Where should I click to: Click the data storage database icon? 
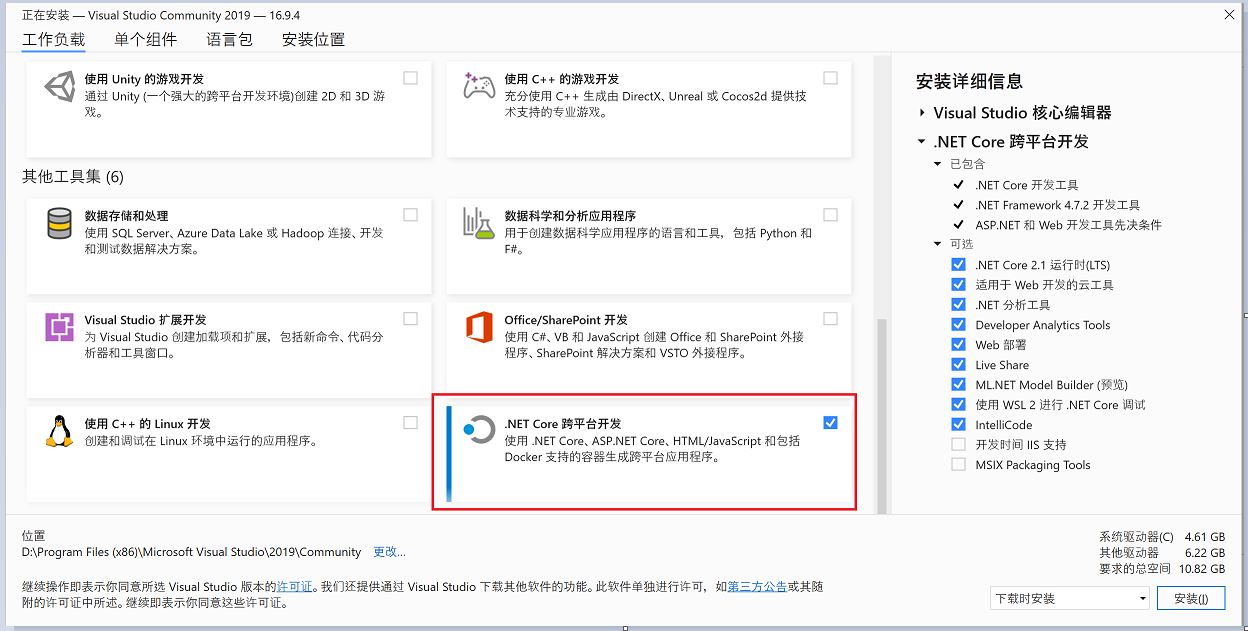click(59, 223)
